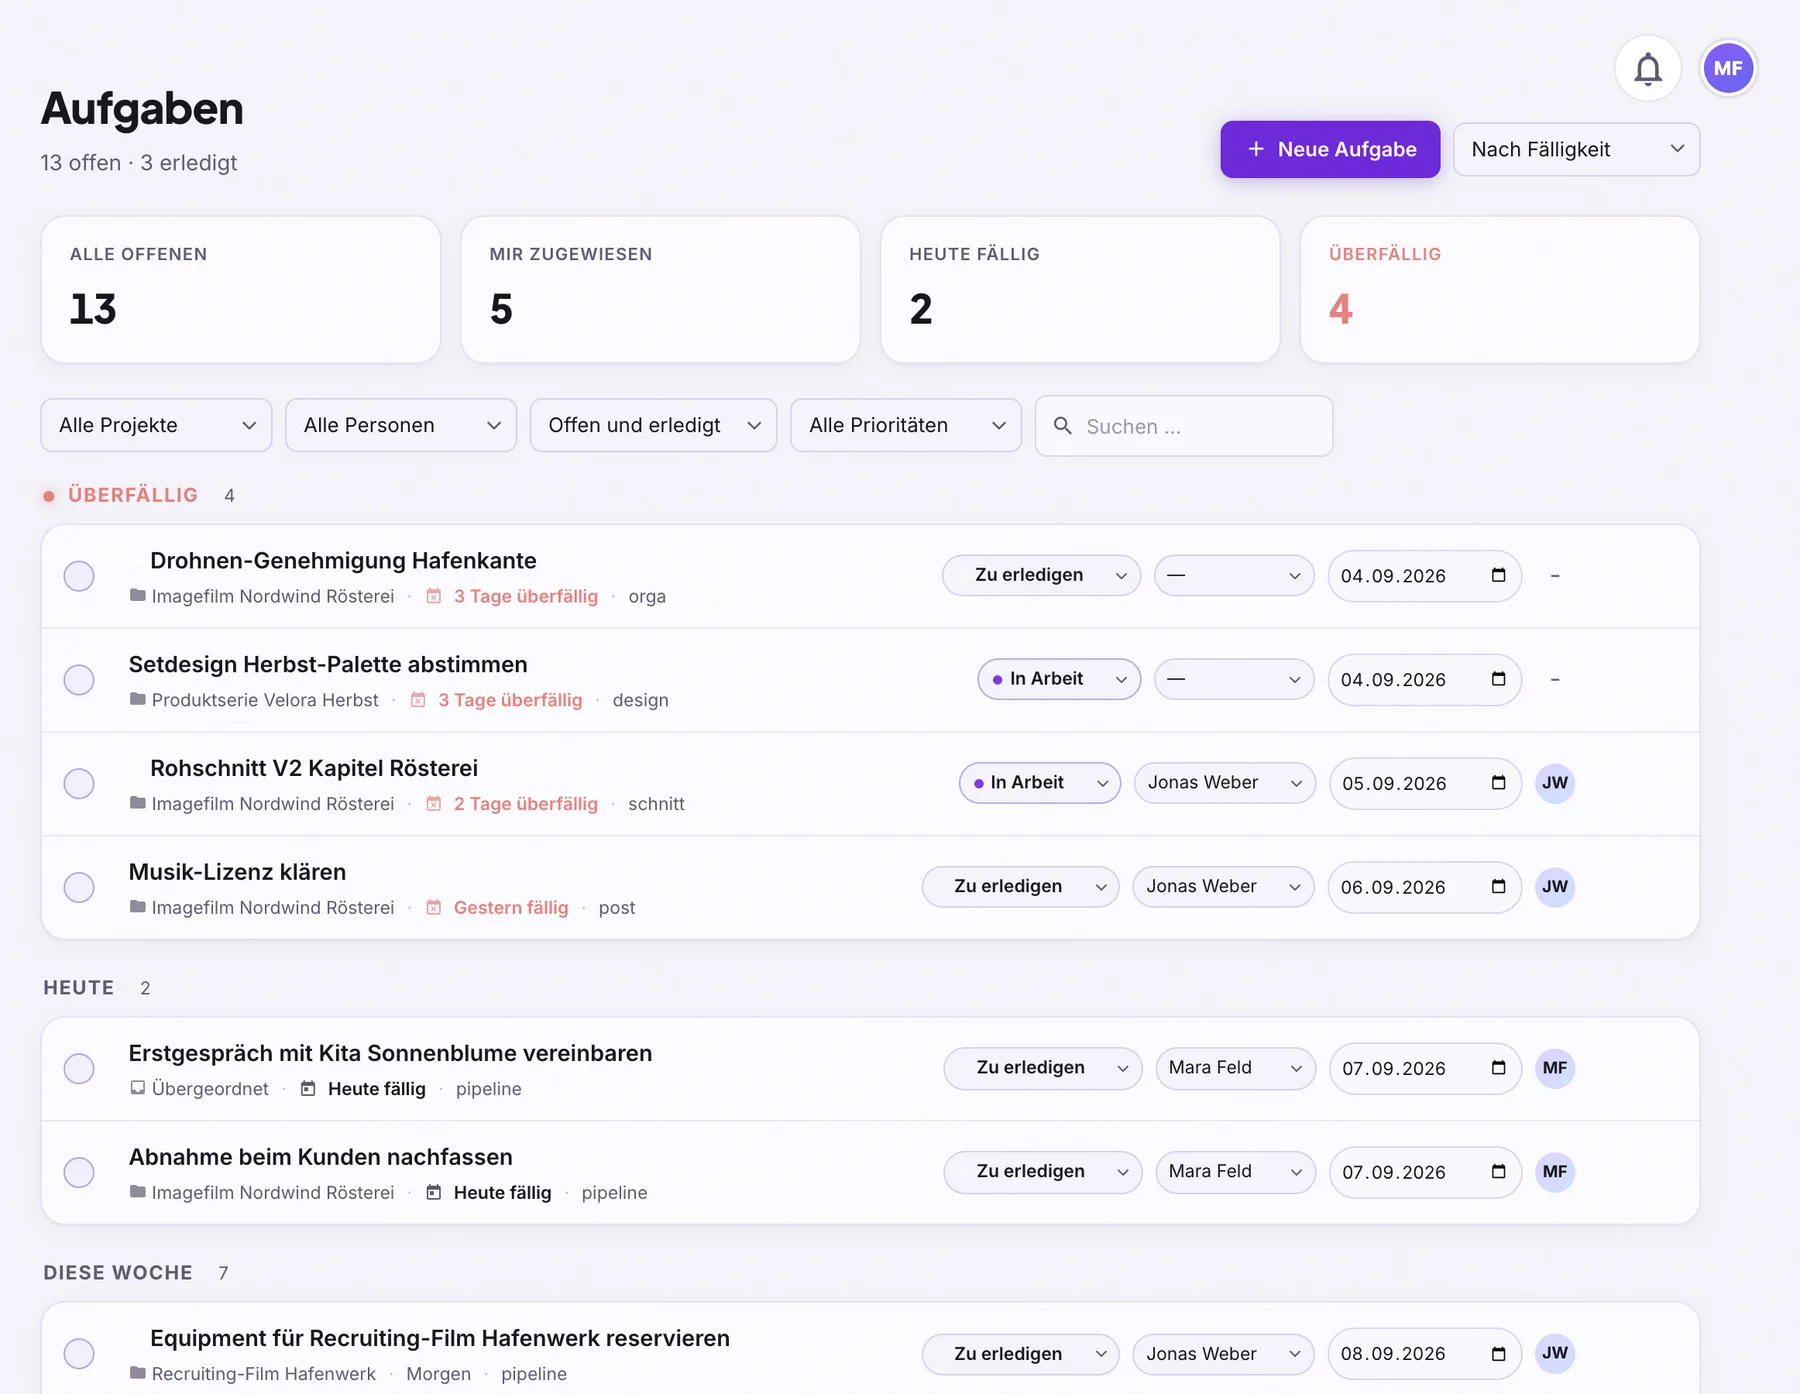Image resolution: width=1800 pixels, height=1394 pixels.
Task: Open calendar picker for Erstgespräch Kita date
Action: click(1498, 1068)
